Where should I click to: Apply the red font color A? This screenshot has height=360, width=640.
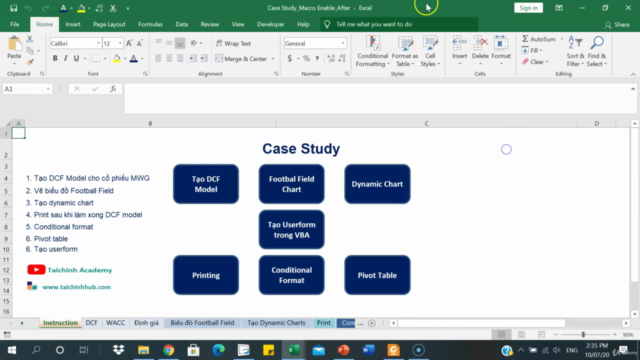(x=133, y=58)
